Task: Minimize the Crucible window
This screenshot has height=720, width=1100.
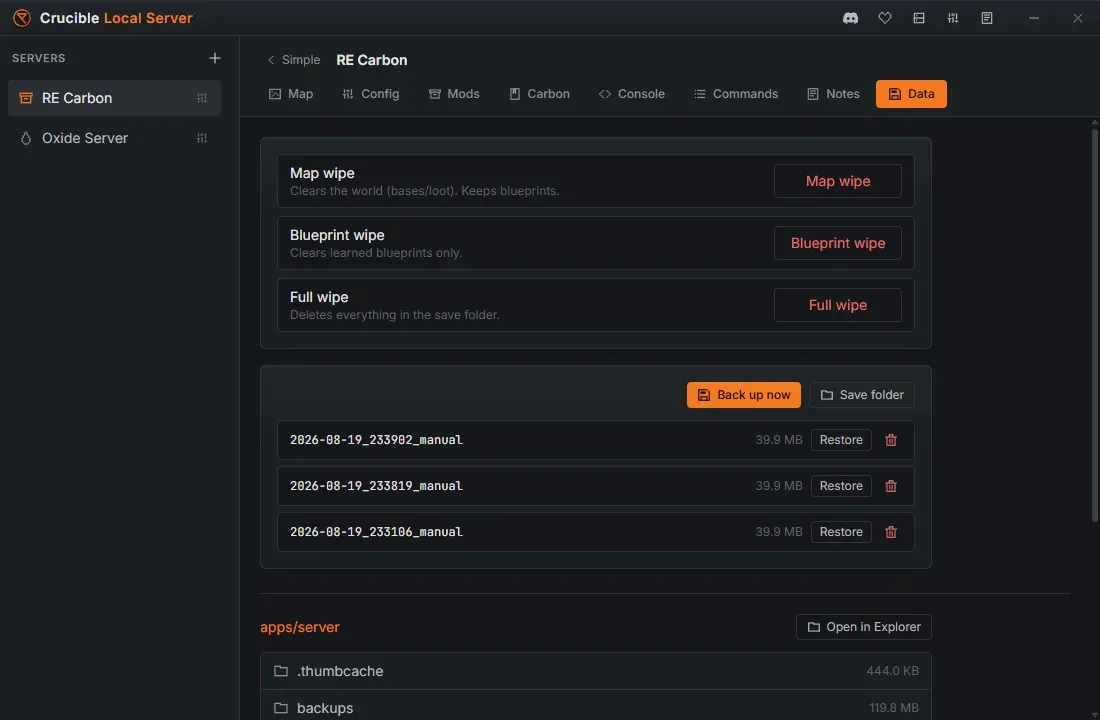Action: (1033, 18)
